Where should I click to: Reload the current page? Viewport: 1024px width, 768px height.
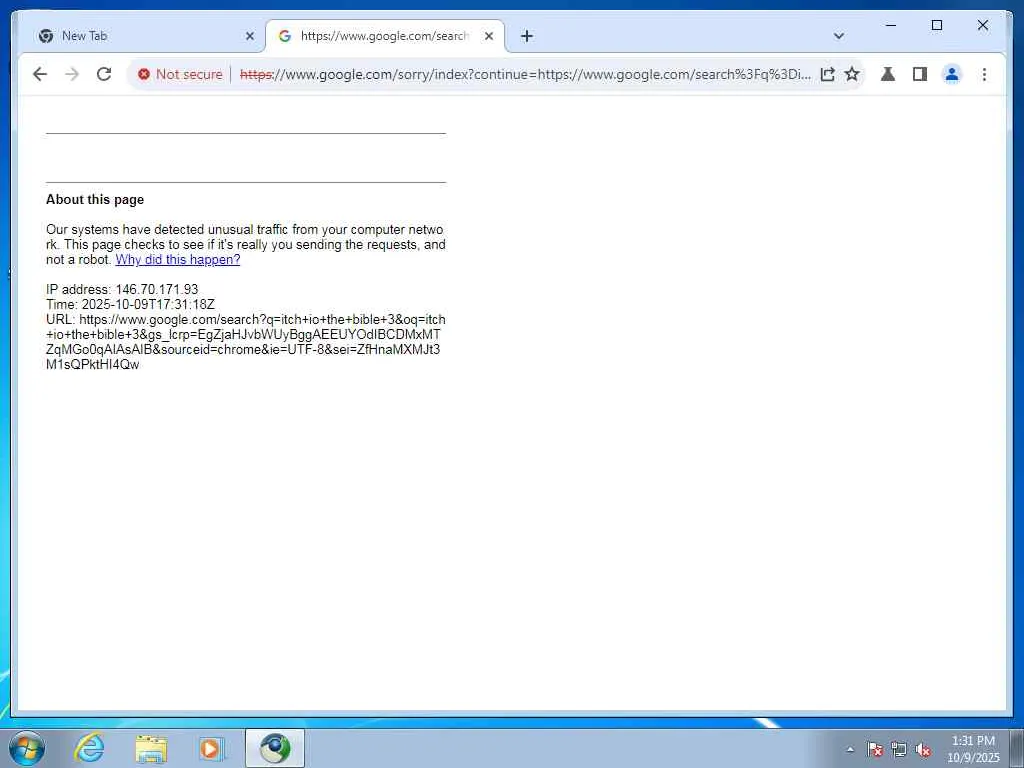coord(104,74)
